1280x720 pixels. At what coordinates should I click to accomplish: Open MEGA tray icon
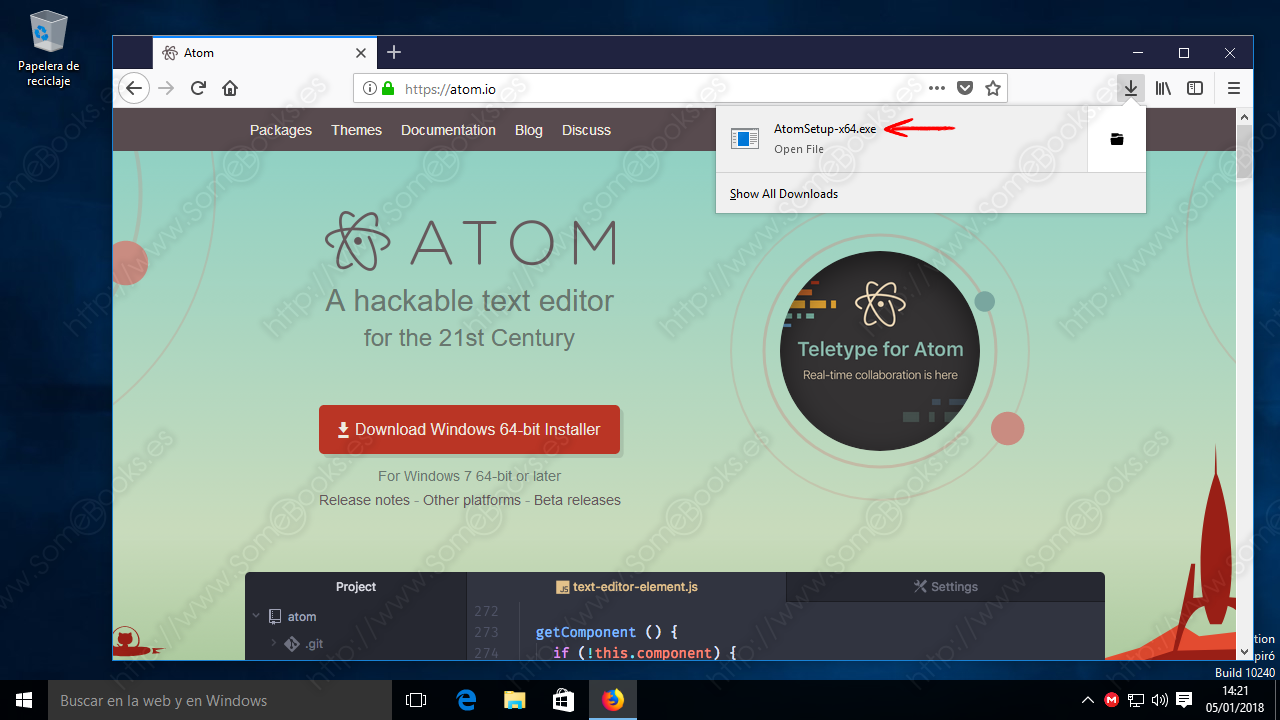[1112, 700]
